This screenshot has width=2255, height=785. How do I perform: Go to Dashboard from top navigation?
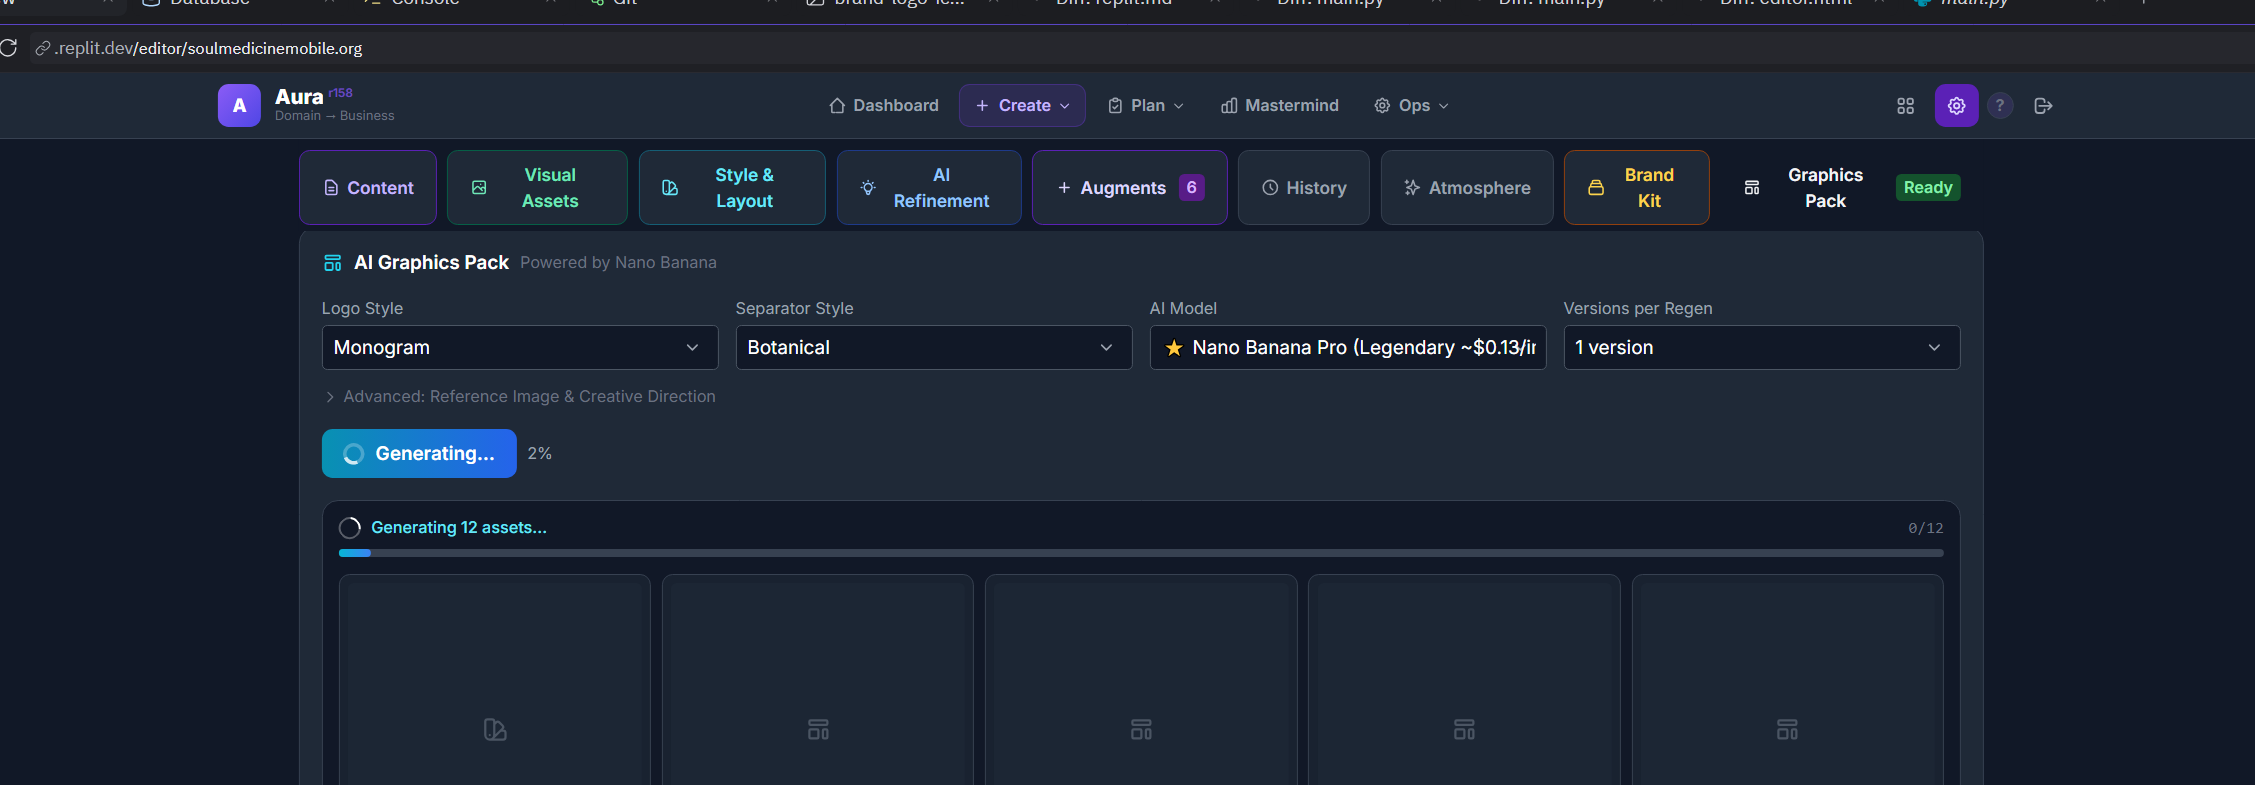pos(884,106)
